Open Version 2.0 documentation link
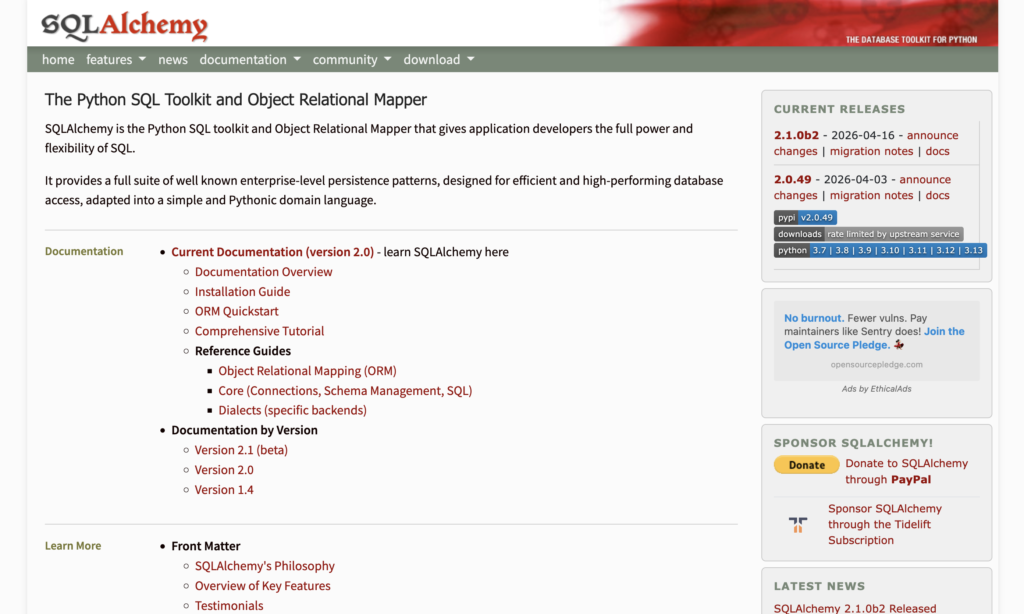Viewport: 1024px width, 614px height. (x=224, y=470)
